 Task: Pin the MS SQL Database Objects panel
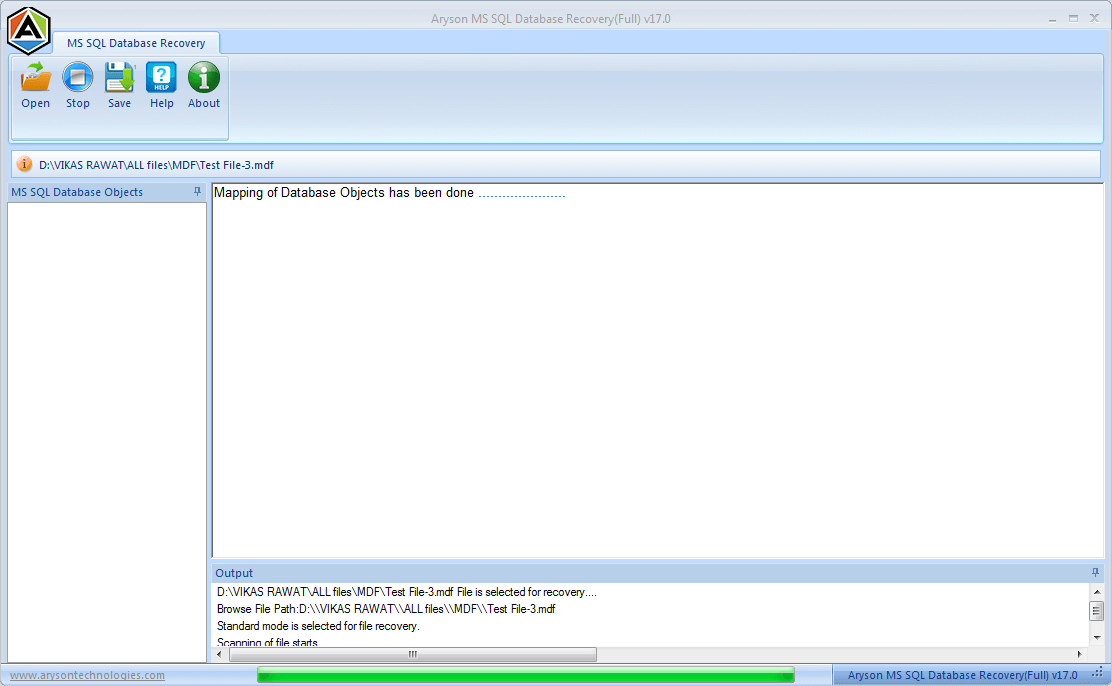[197, 192]
